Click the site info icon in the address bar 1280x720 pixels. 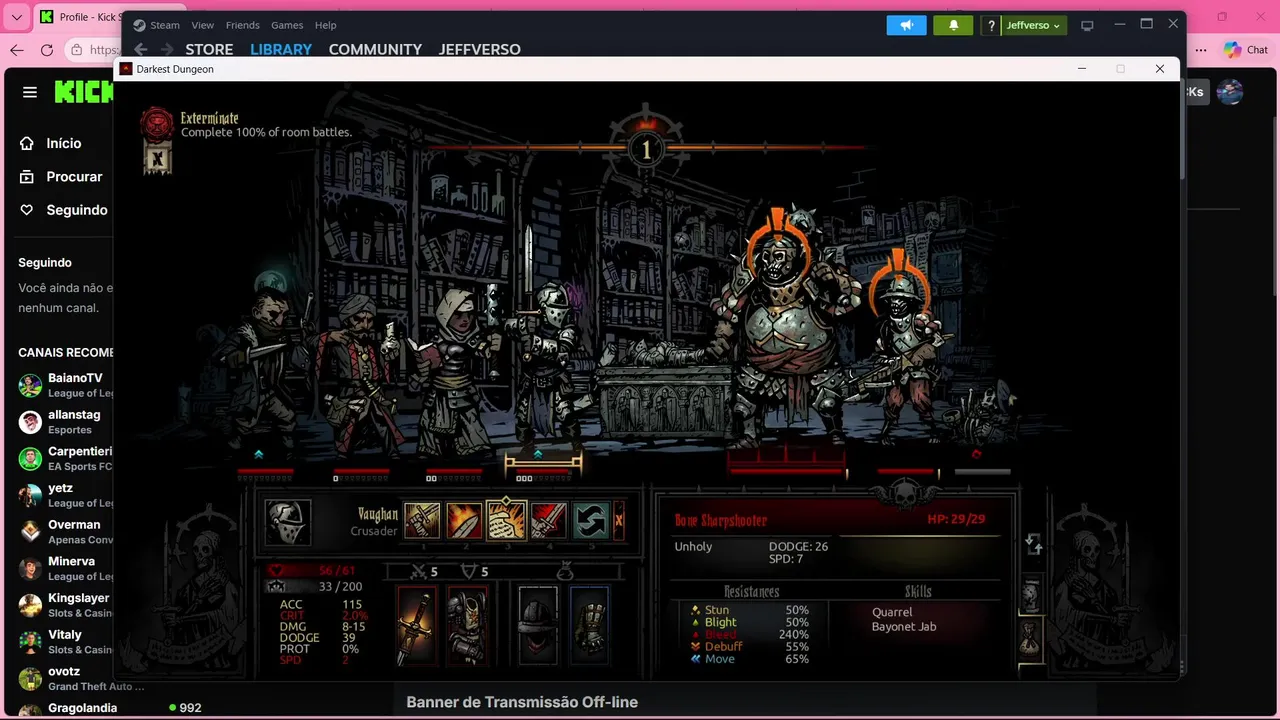click(x=77, y=50)
